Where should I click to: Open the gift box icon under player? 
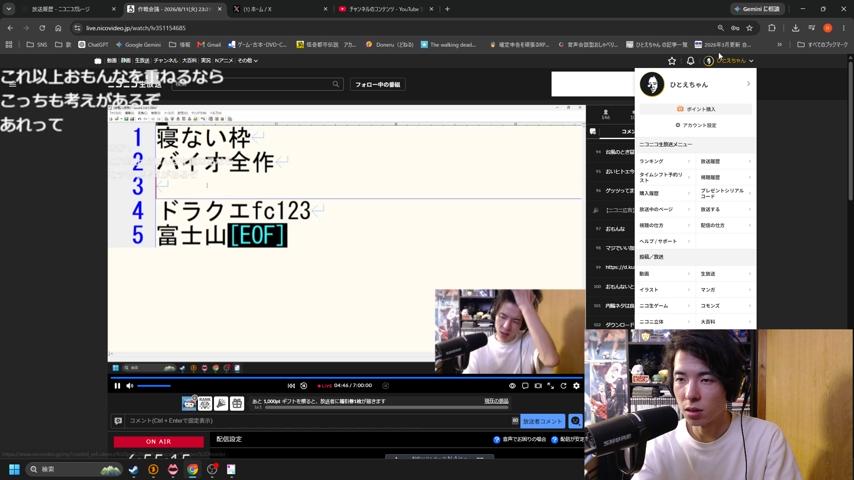(x=237, y=403)
